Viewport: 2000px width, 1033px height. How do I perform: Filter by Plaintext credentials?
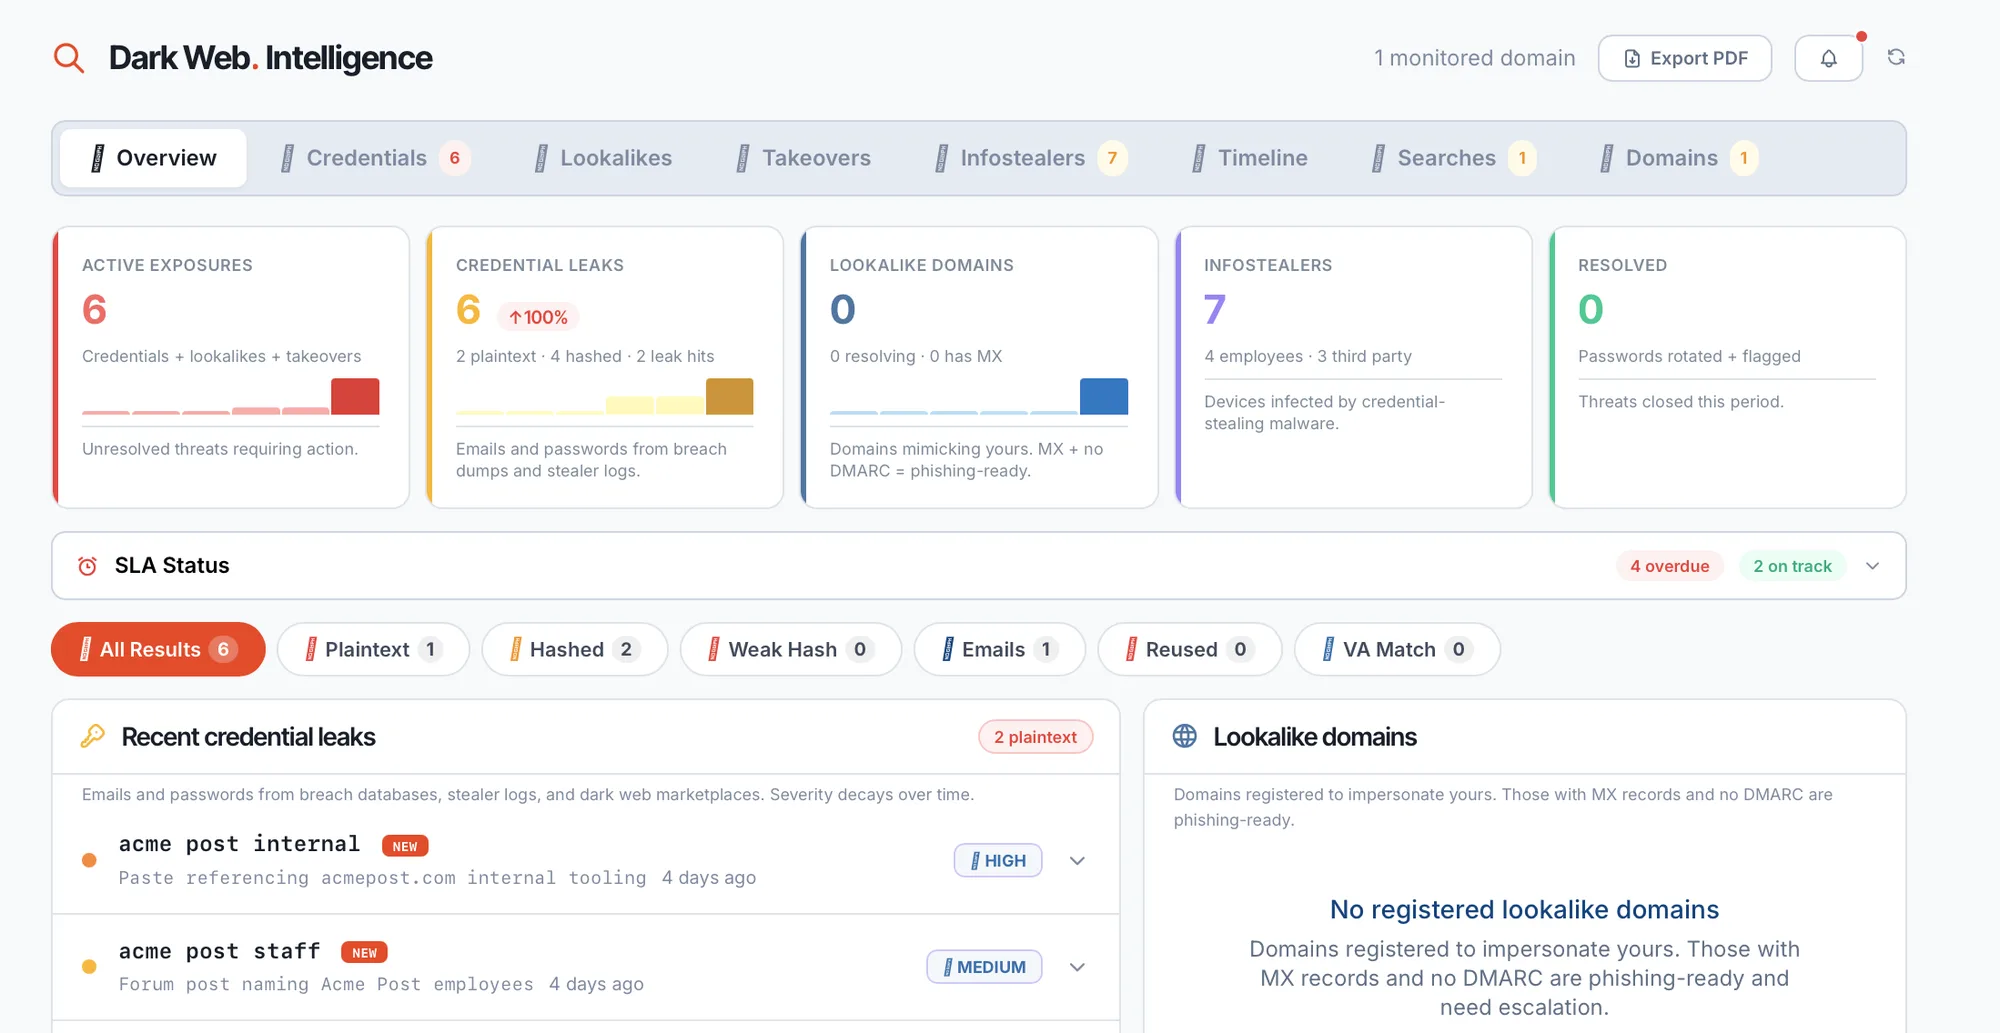point(373,649)
